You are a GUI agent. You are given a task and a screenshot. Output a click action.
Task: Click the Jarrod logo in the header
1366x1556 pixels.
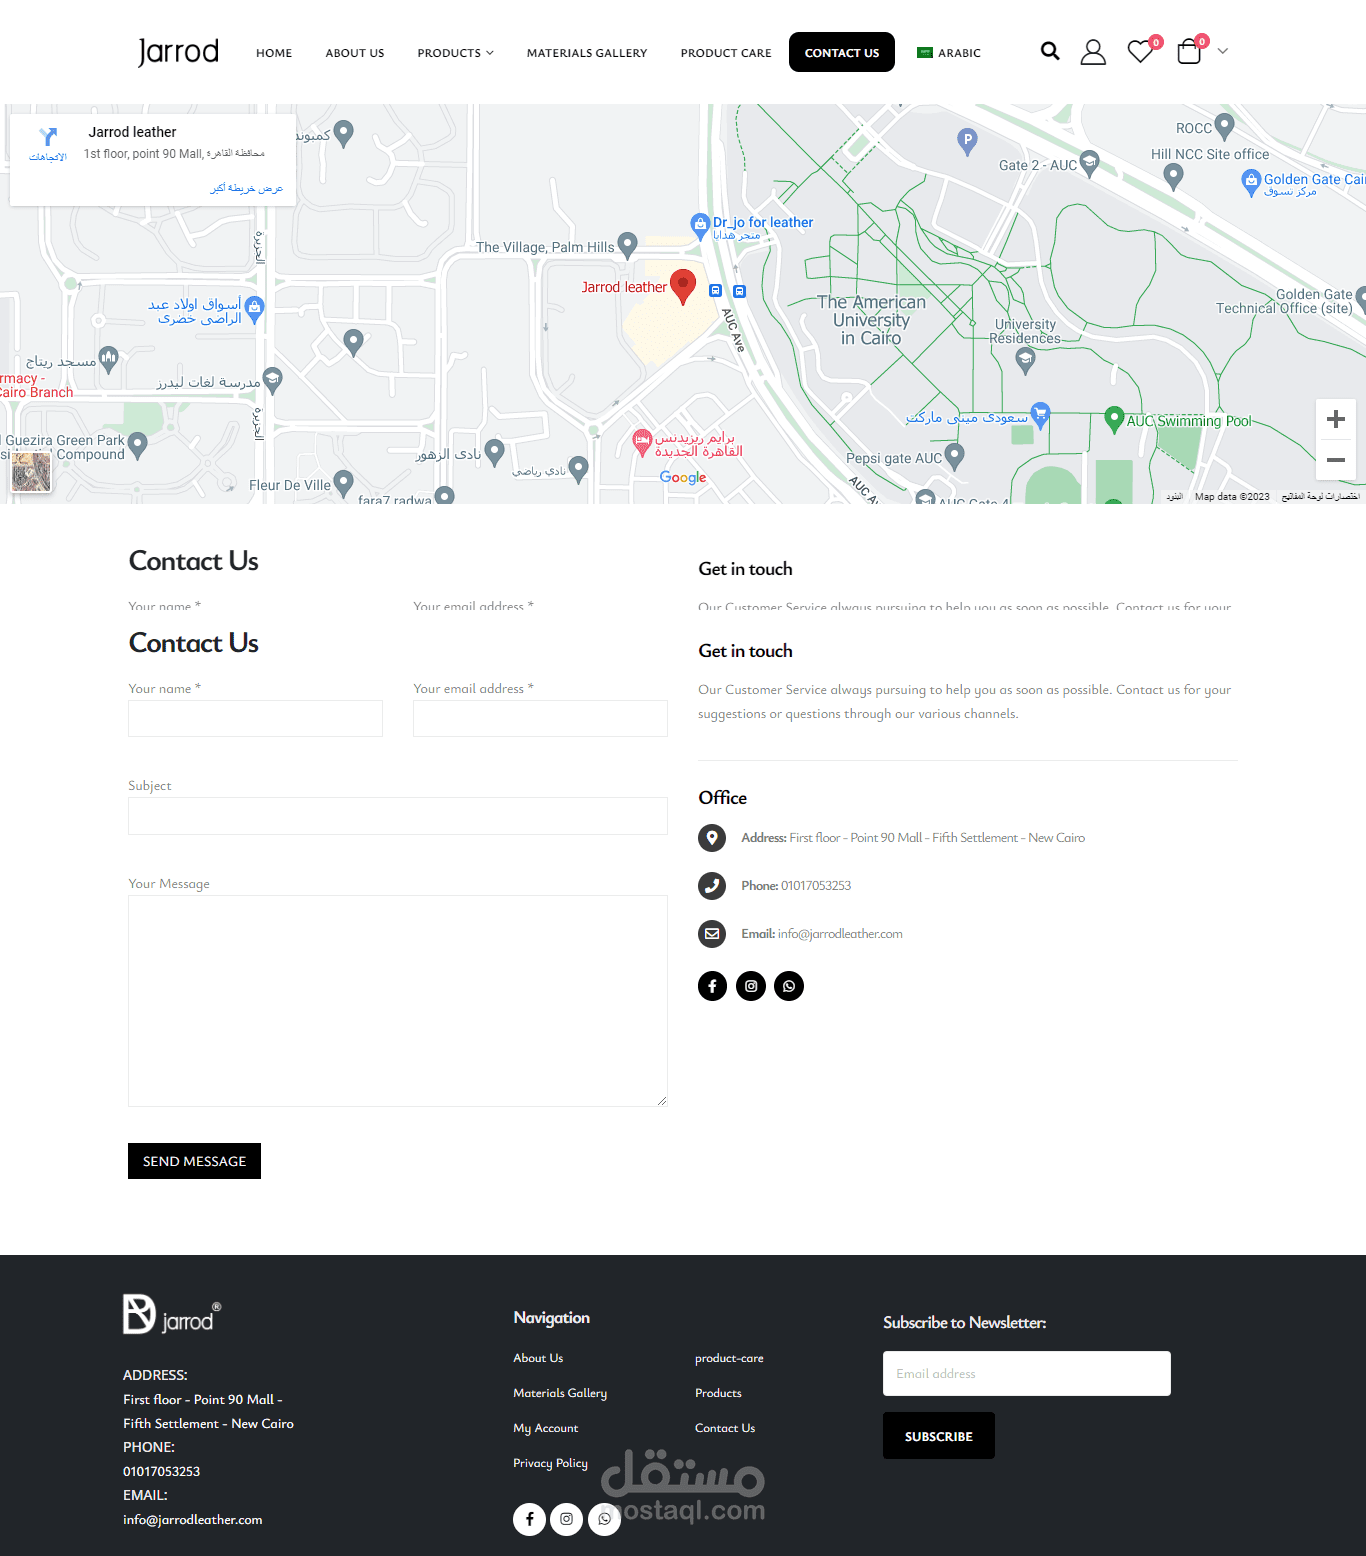(178, 52)
